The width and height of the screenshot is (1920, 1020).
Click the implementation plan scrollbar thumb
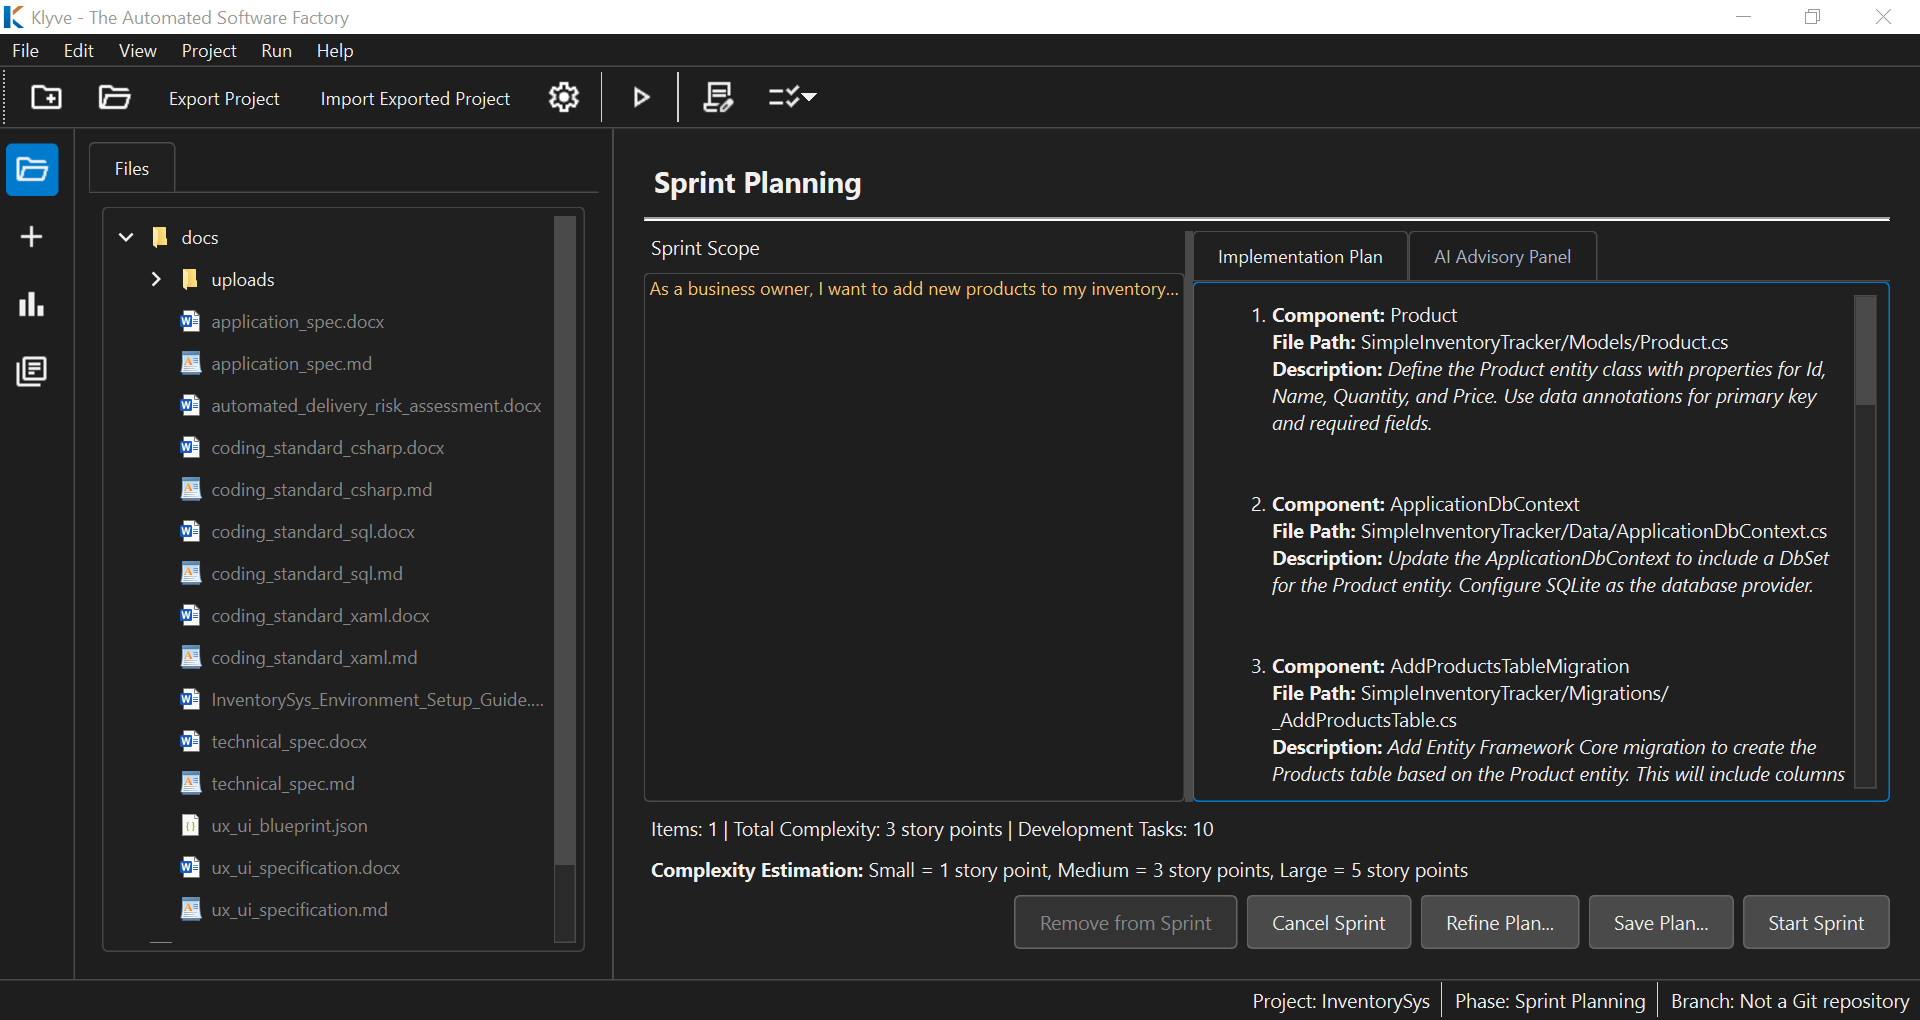[x=1864, y=350]
